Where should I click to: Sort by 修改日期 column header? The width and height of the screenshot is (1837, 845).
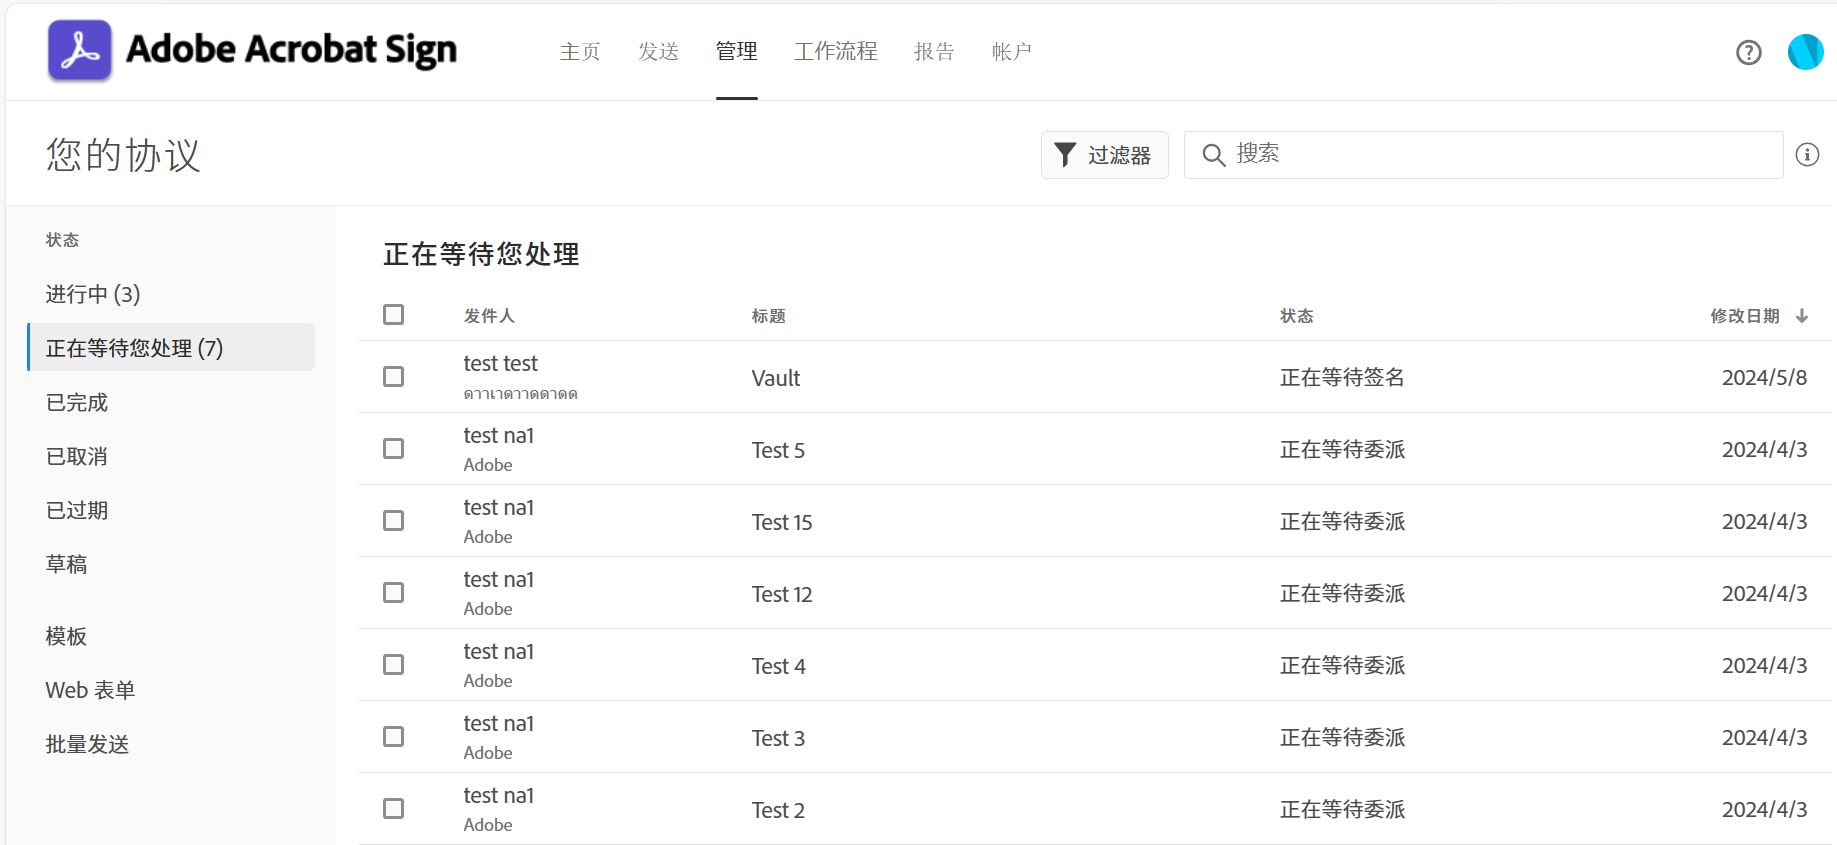pos(1744,316)
